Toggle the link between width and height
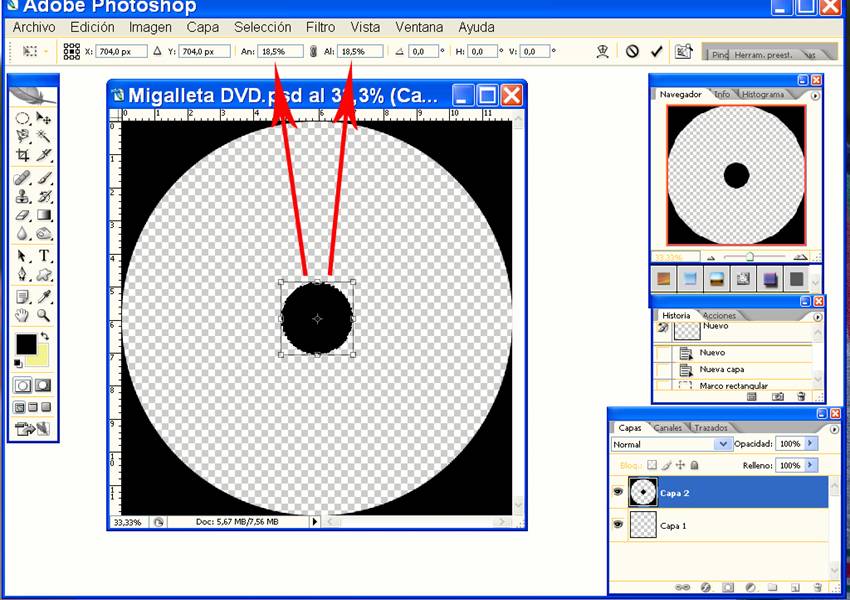The image size is (850, 600). (x=313, y=51)
